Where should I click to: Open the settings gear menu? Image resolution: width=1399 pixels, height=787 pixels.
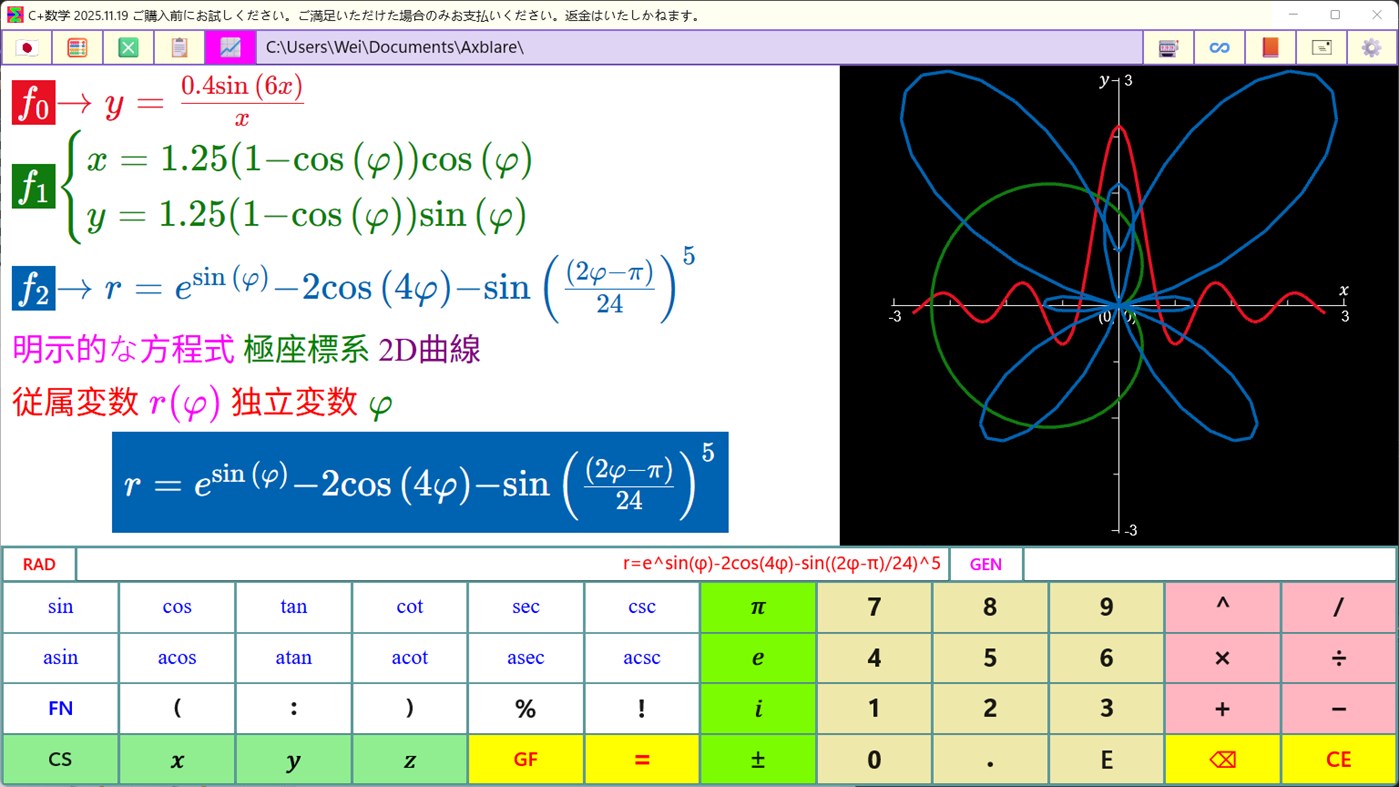1371,47
